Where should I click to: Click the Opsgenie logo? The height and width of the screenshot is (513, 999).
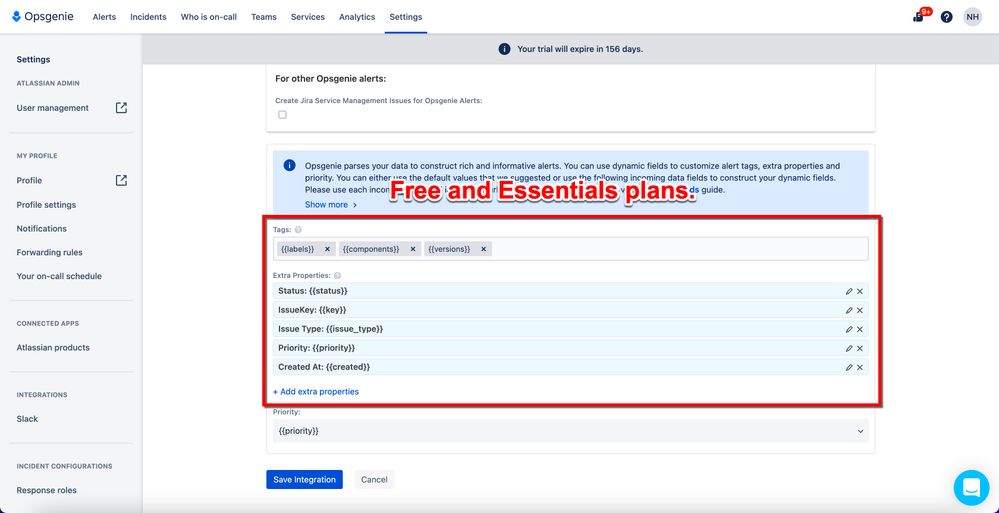(x=43, y=17)
